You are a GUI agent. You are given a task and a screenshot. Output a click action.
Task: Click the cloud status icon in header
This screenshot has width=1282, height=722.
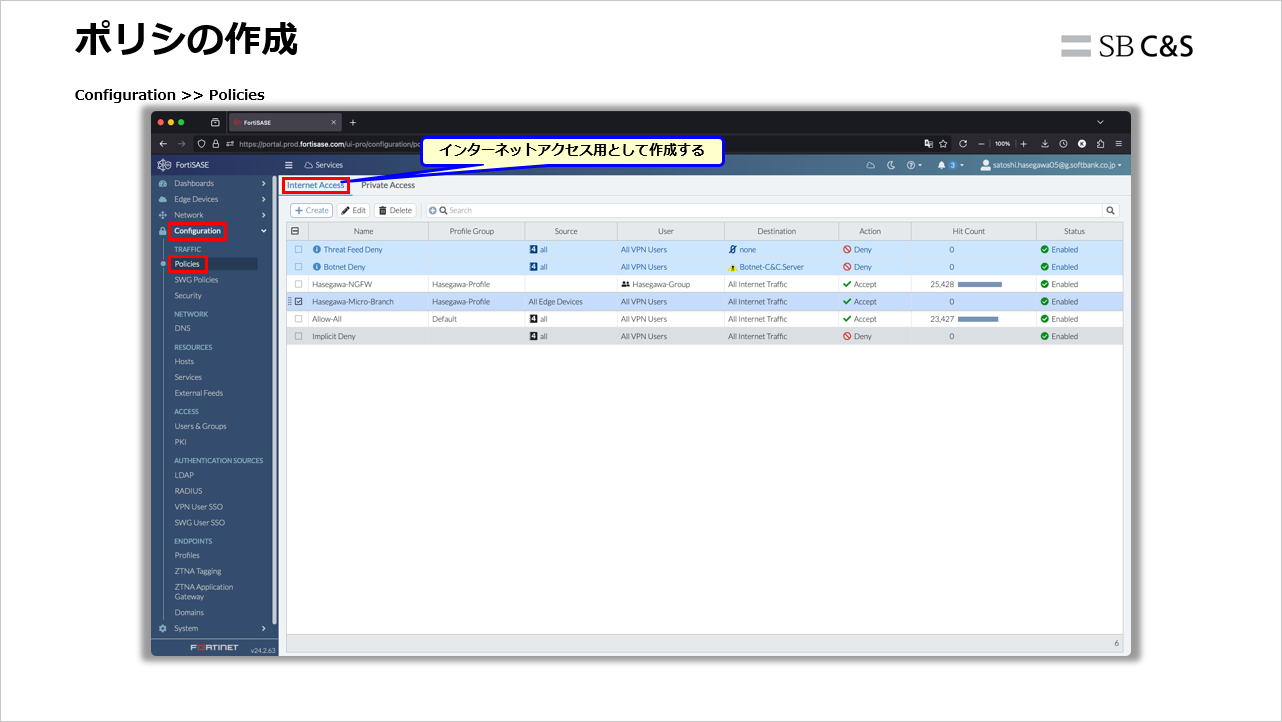coord(870,165)
